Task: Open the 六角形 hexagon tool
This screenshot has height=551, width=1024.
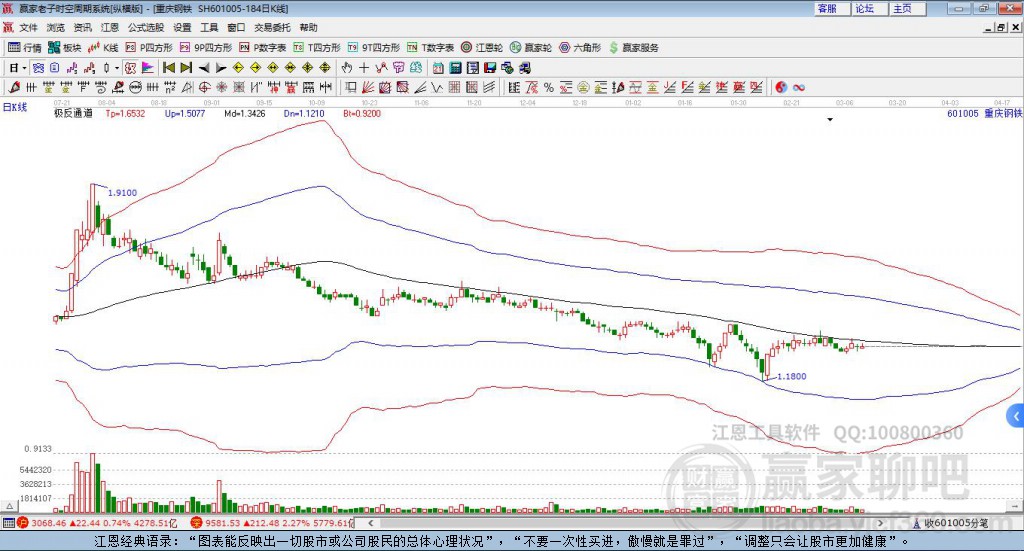Action: (580, 48)
